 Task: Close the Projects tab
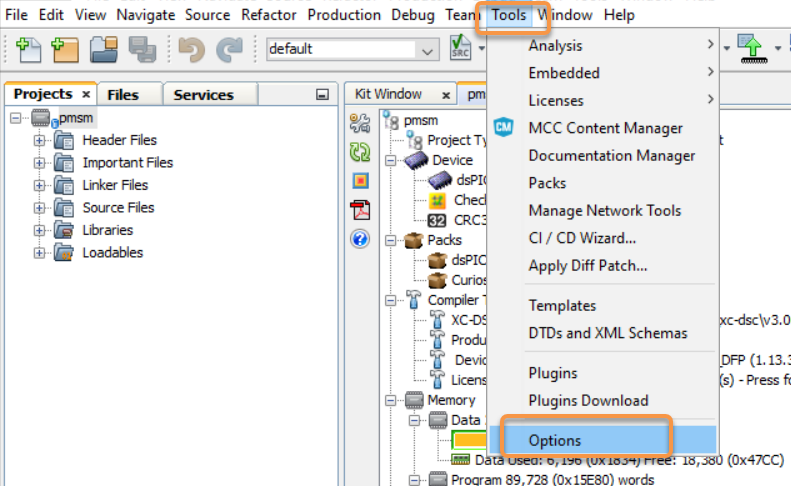tap(86, 94)
